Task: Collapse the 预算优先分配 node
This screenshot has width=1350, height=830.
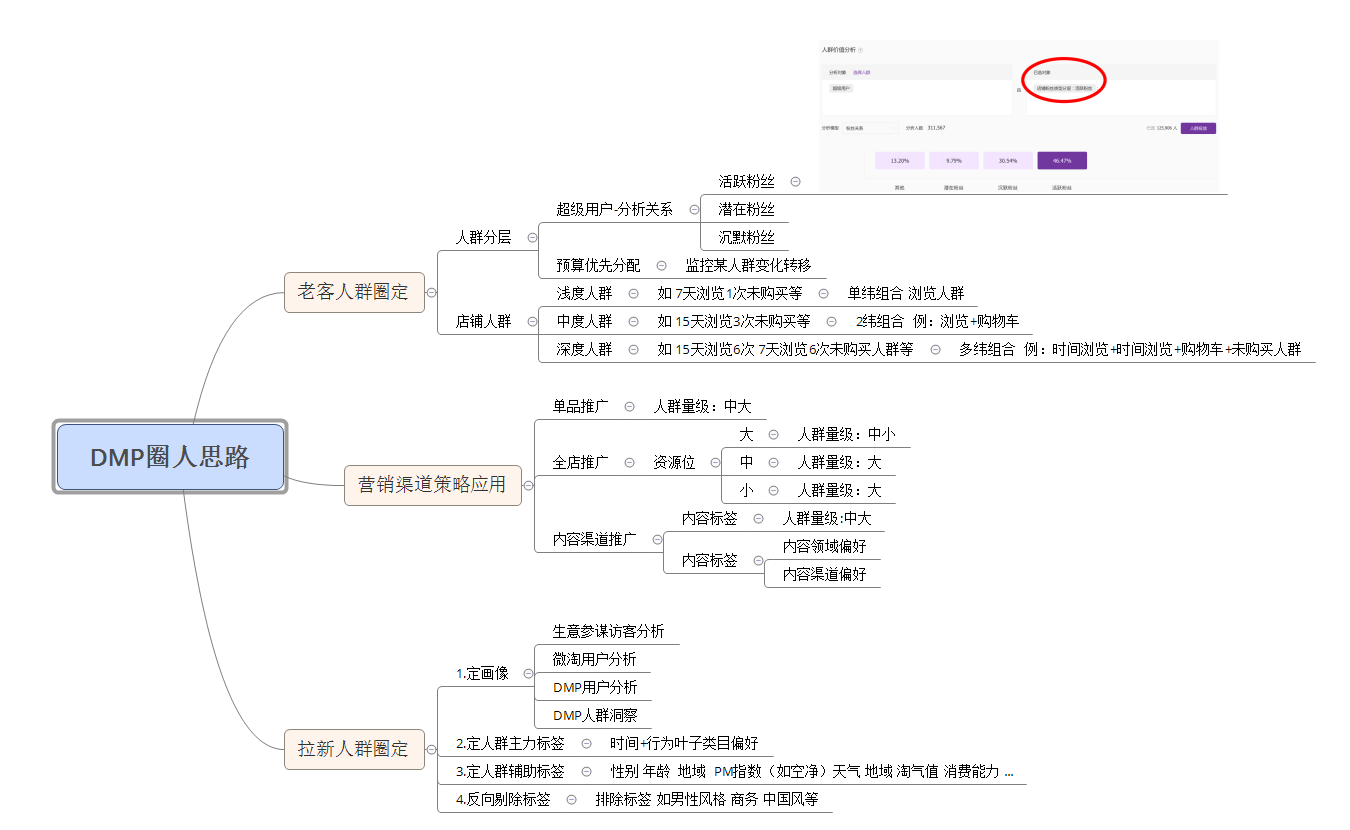Action: click(662, 266)
